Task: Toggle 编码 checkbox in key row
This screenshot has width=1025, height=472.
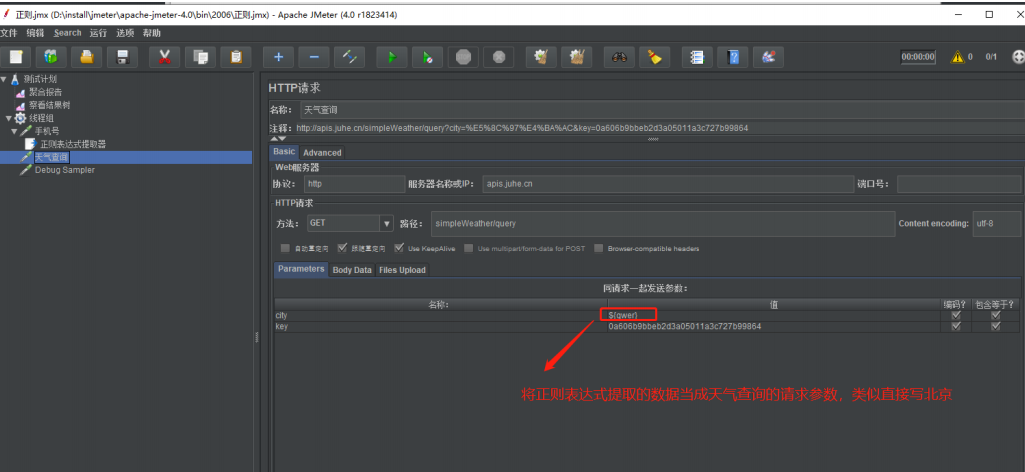Action: pos(956,326)
